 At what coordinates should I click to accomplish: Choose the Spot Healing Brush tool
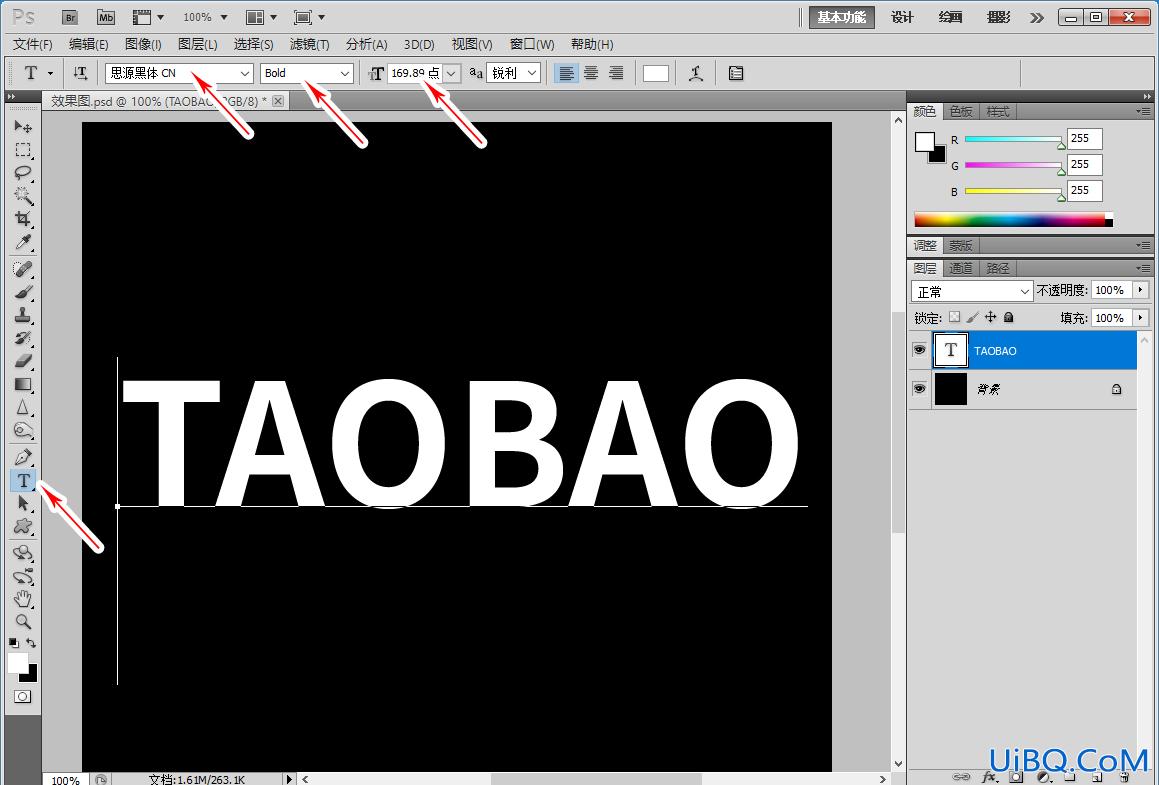(23, 269)
